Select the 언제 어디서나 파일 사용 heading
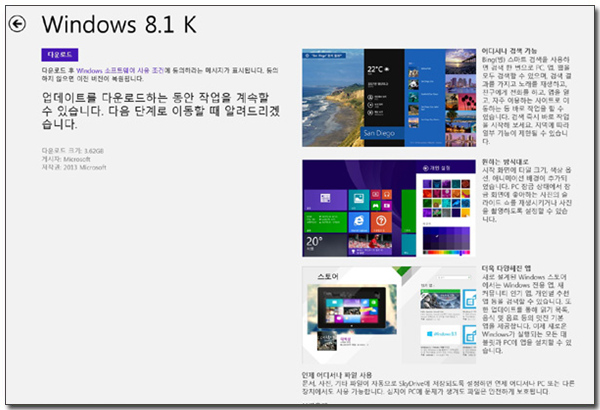Viewport: 600px width, 410px height. pyautogui.click(x=337, y=375)
